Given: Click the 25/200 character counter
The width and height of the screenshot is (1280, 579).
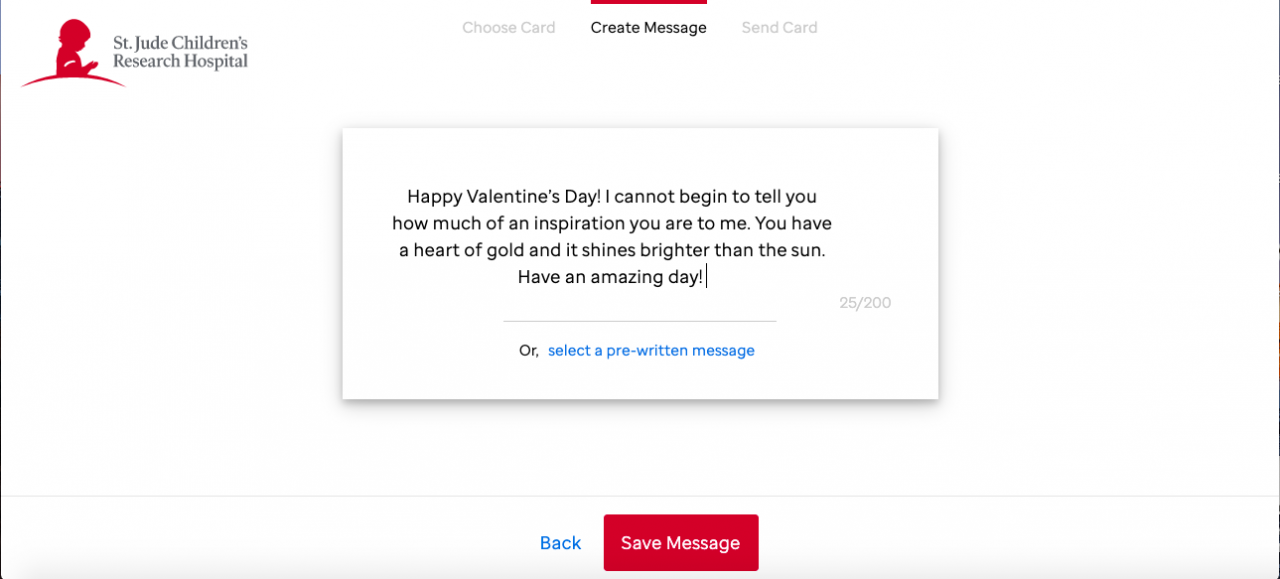Looking at the screenshot, I should point(865,303).
